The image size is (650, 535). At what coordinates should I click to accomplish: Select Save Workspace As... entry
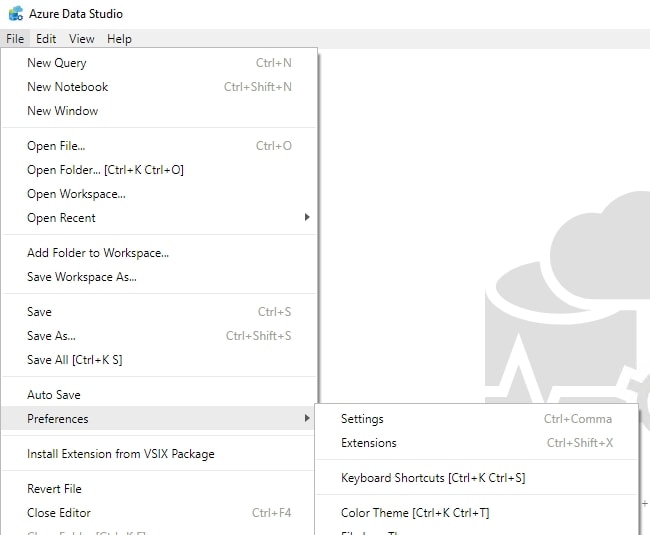pos(159,277)
